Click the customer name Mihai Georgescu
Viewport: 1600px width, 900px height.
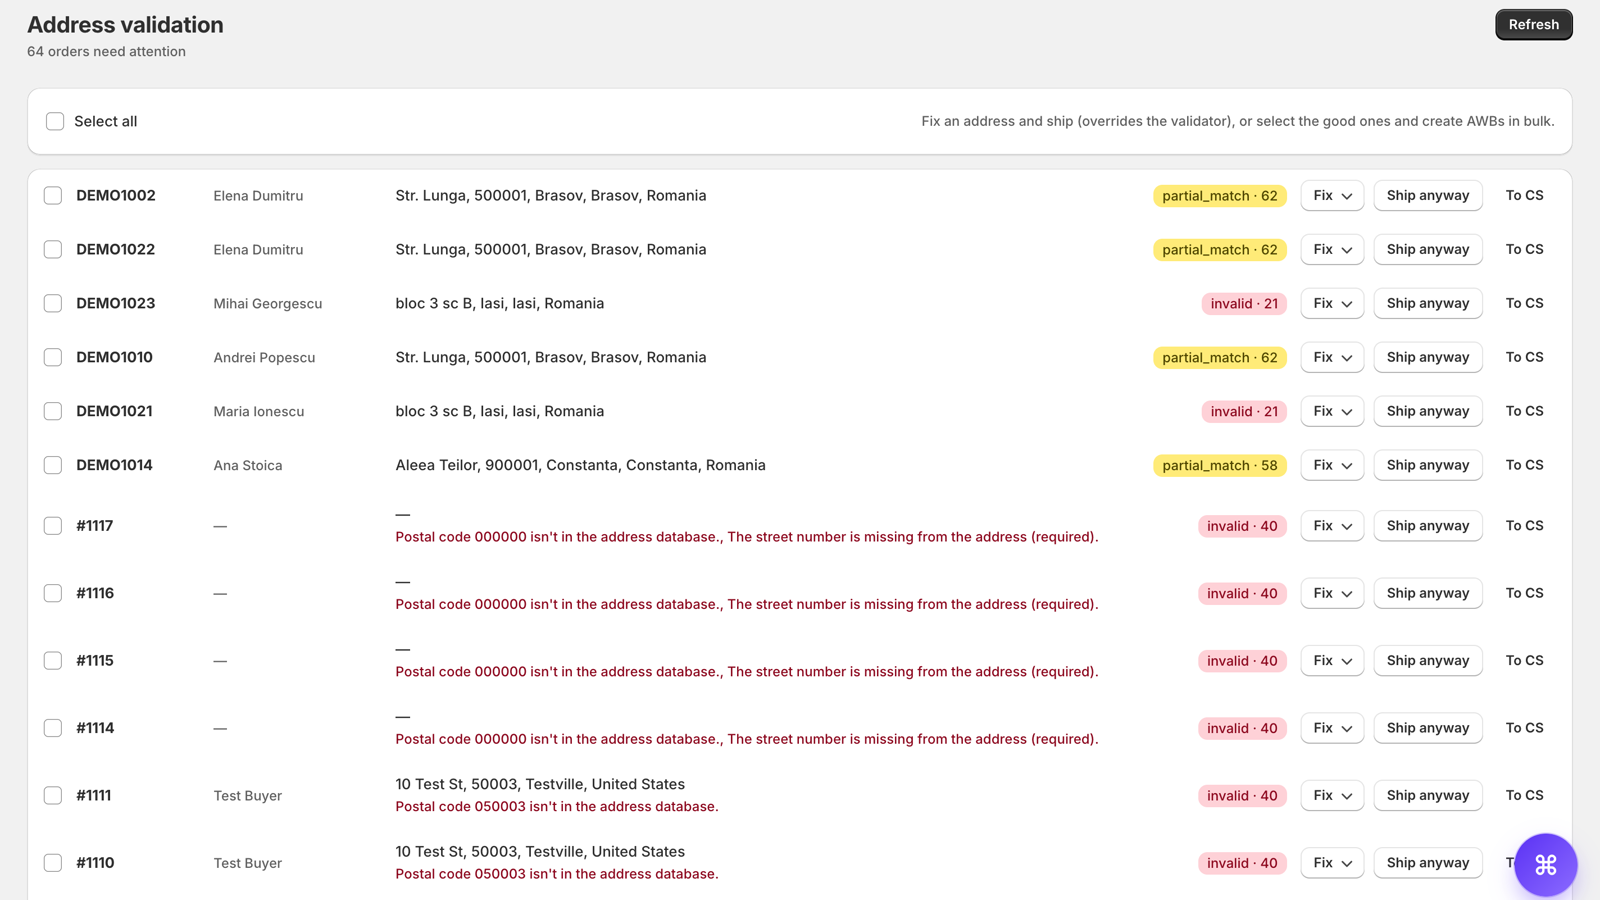pos(267,304)
